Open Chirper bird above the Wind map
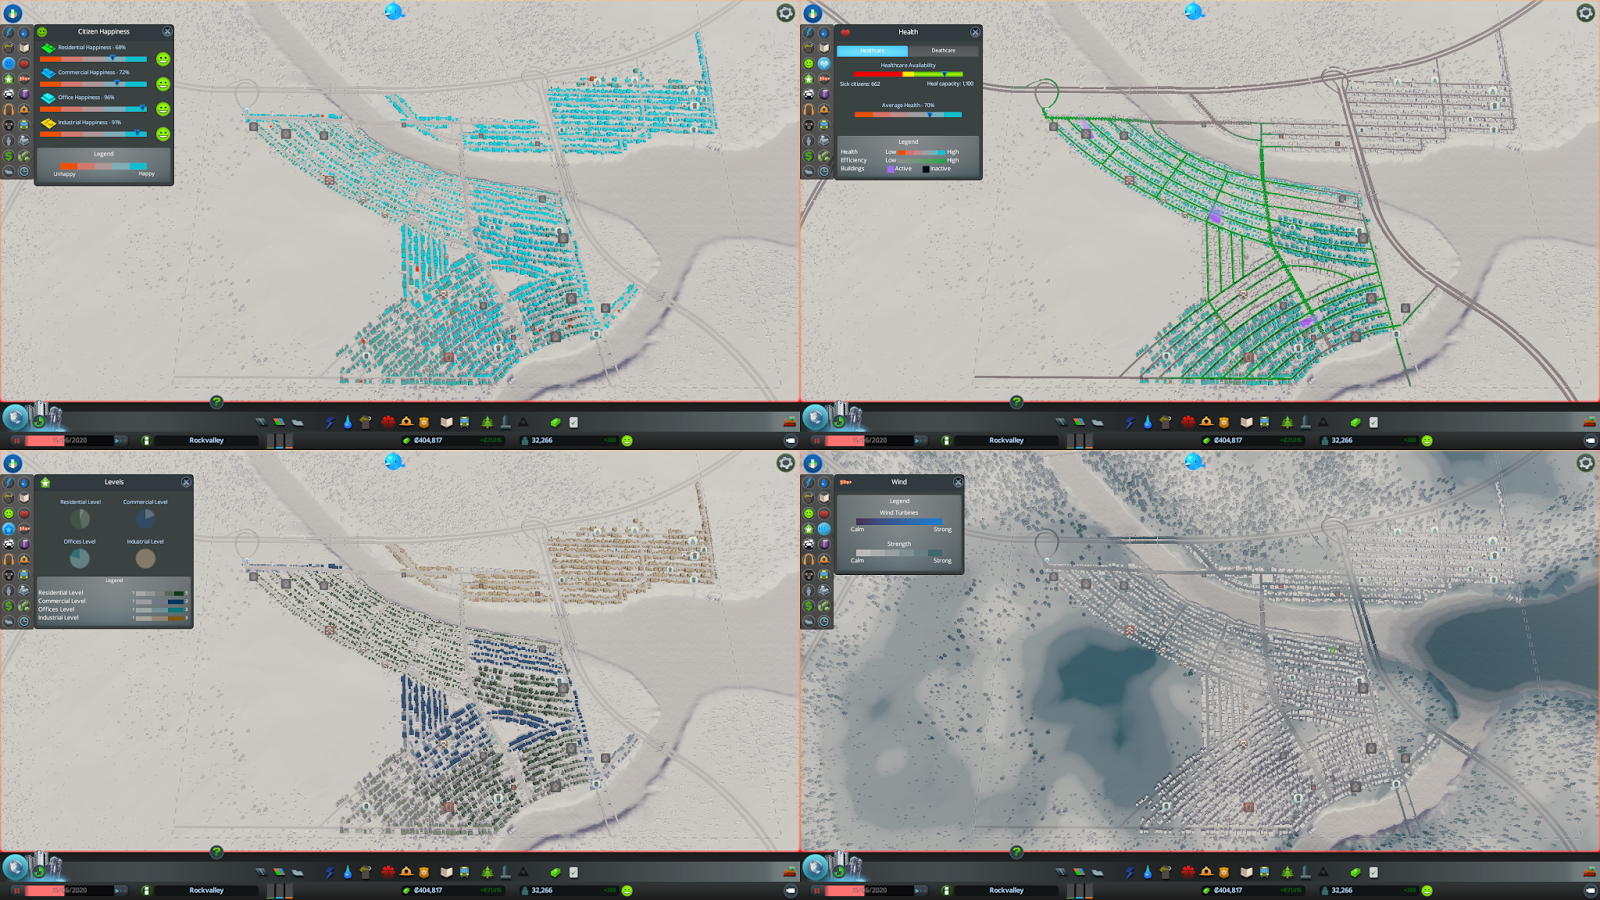Image resolution: width=1600 pixels, height=900 pixels. (1194, 462)
